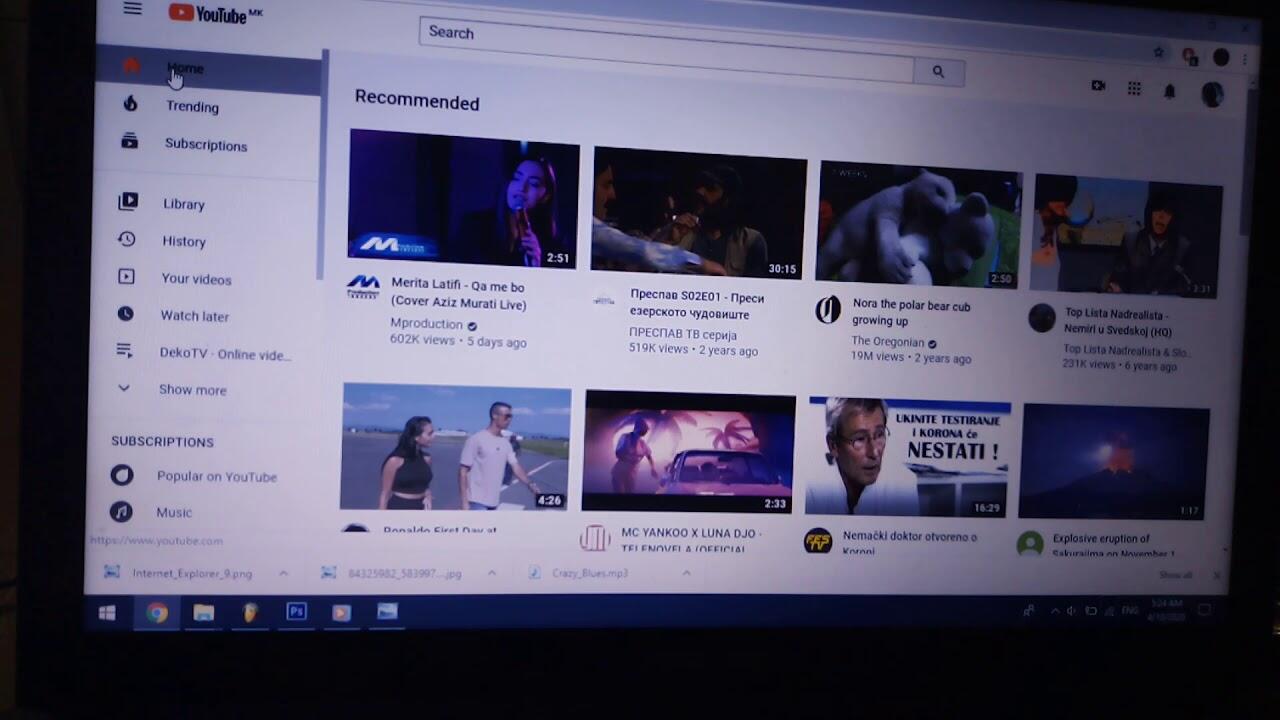Open the Windows Start menu
This screenshot has width=1280, height=720.
click(107, 613)
